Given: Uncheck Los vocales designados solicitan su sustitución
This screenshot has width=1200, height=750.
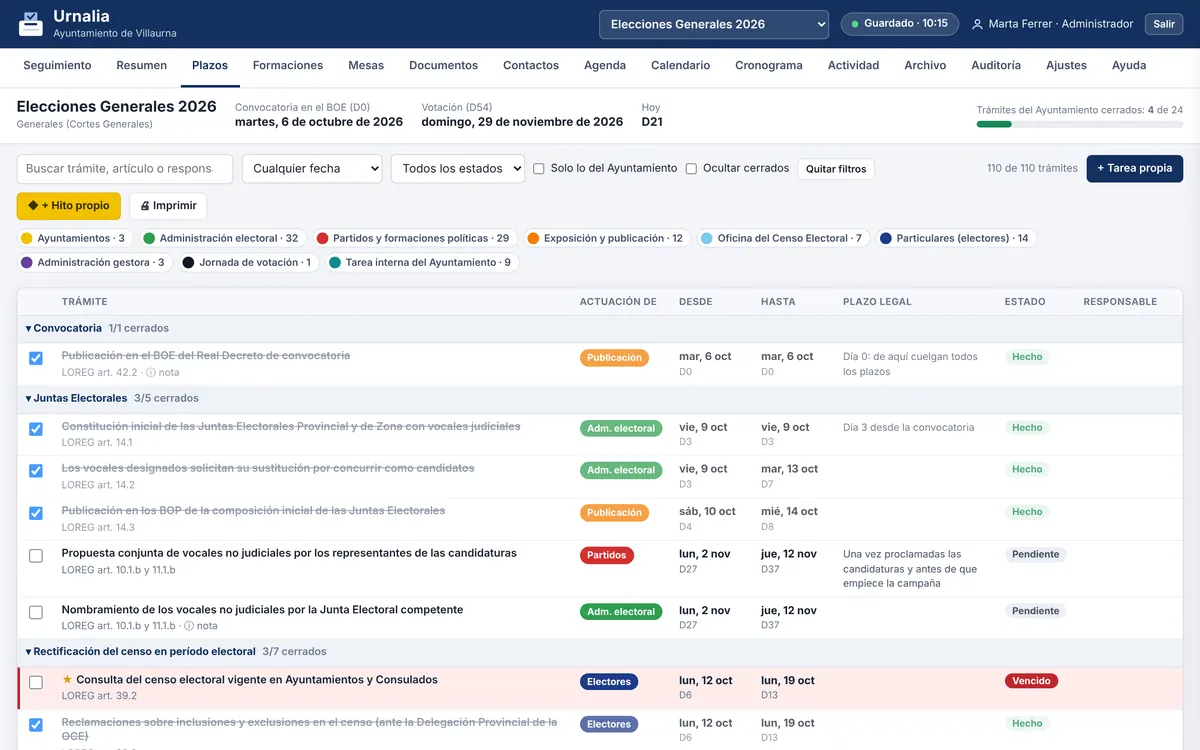Looking at the screenshot, I should pyautogui.click(x=36, y=471).
